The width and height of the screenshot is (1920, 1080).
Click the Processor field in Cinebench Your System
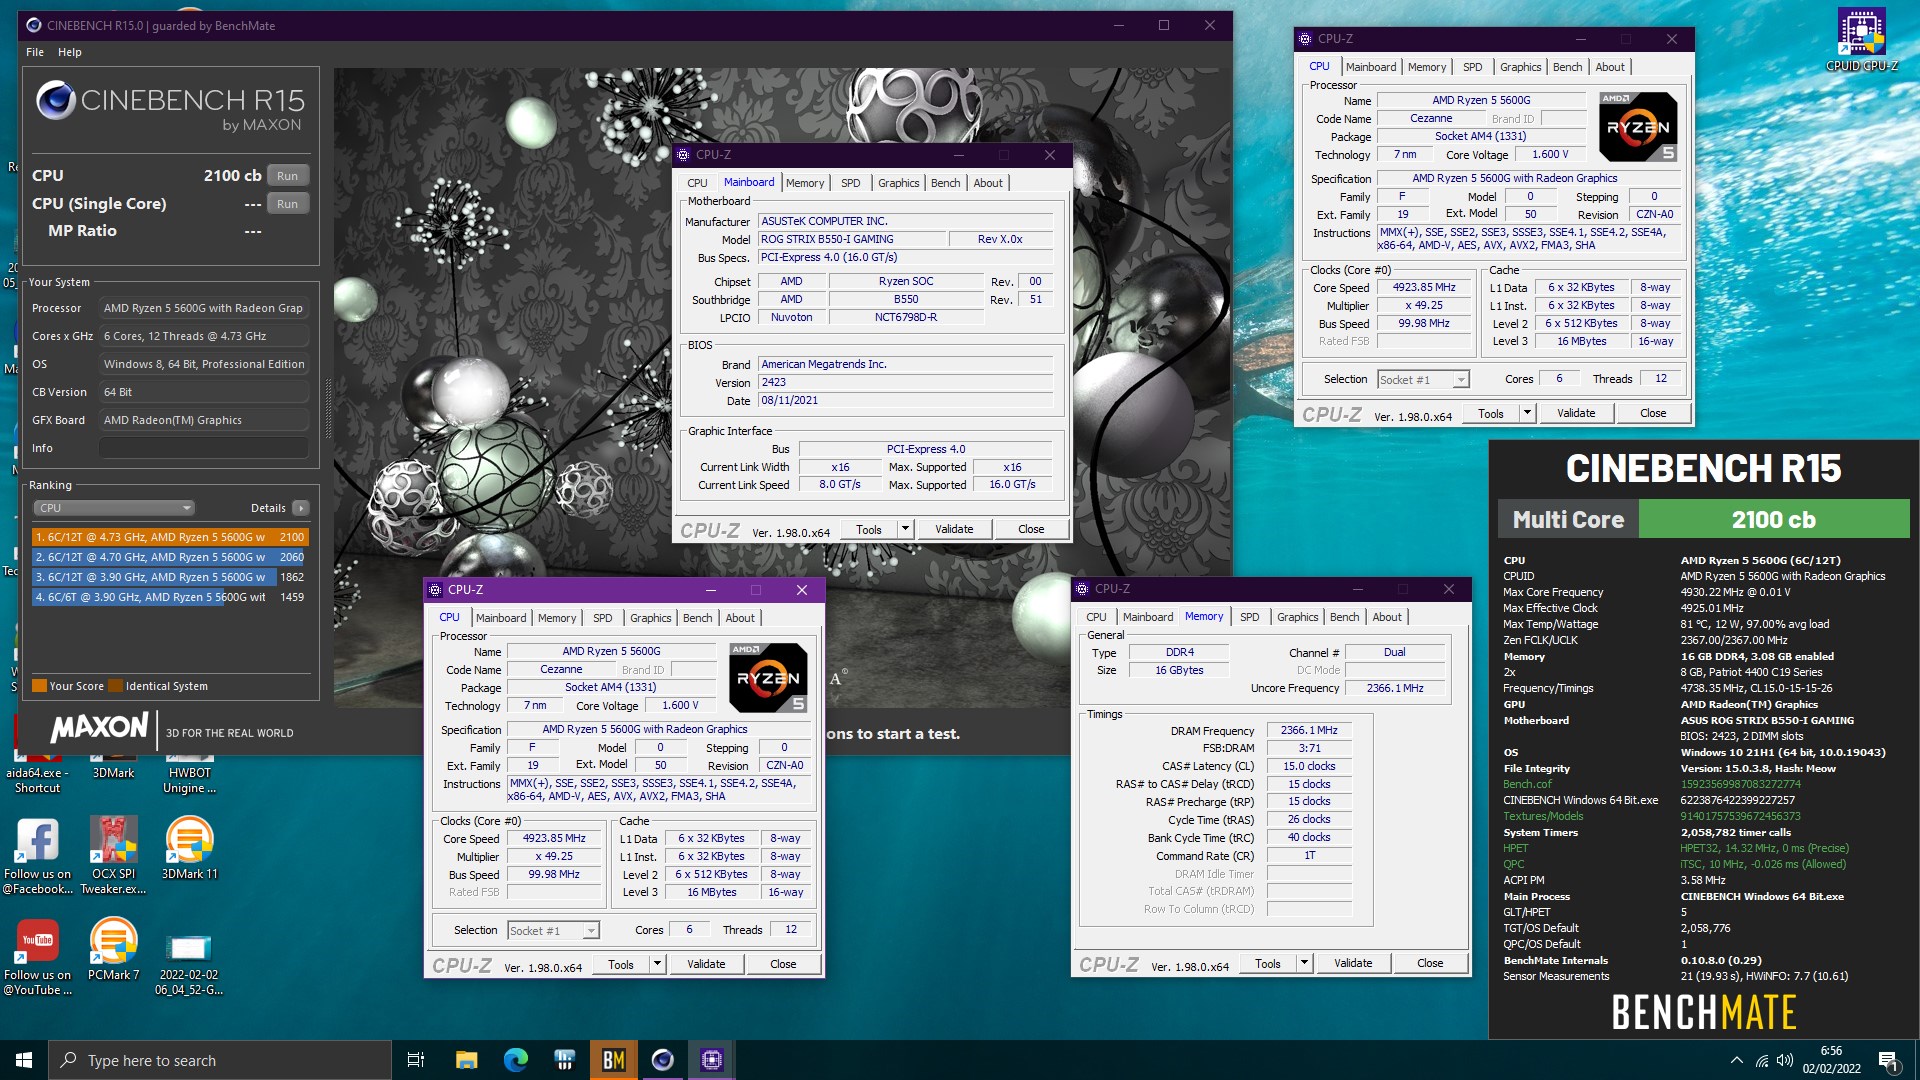(x=204, y=308)
